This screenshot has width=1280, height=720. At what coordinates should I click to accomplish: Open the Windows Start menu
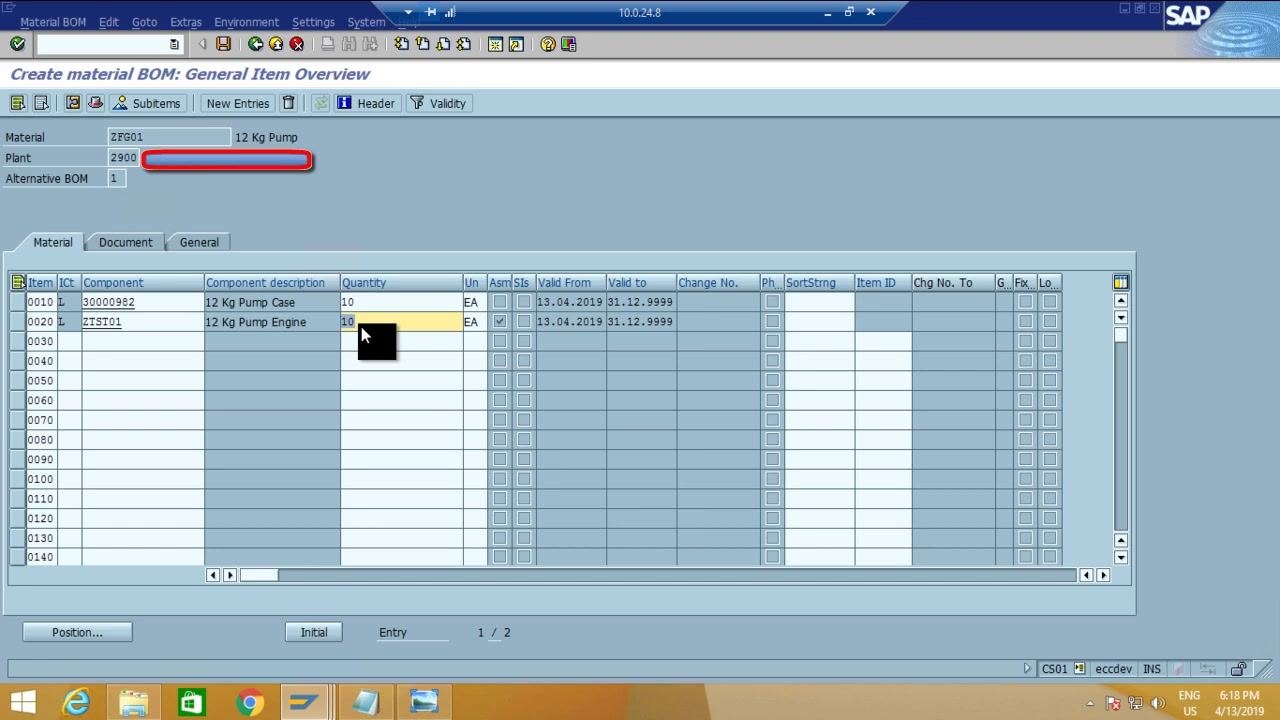pyautogui.click(x=23, y=702)
